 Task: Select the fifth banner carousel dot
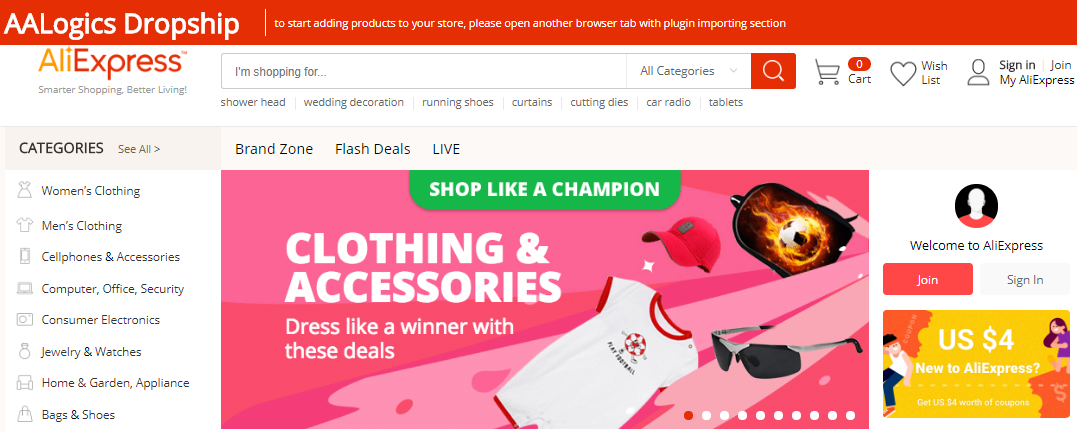coord(760,415)
